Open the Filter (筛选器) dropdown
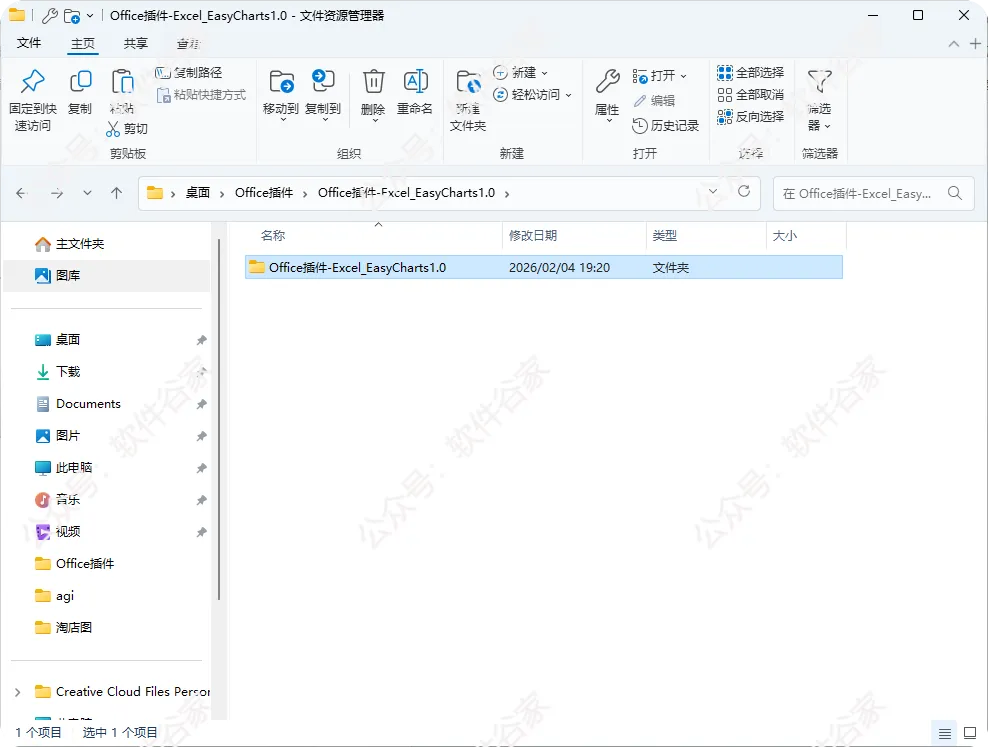 click(819, 100)
